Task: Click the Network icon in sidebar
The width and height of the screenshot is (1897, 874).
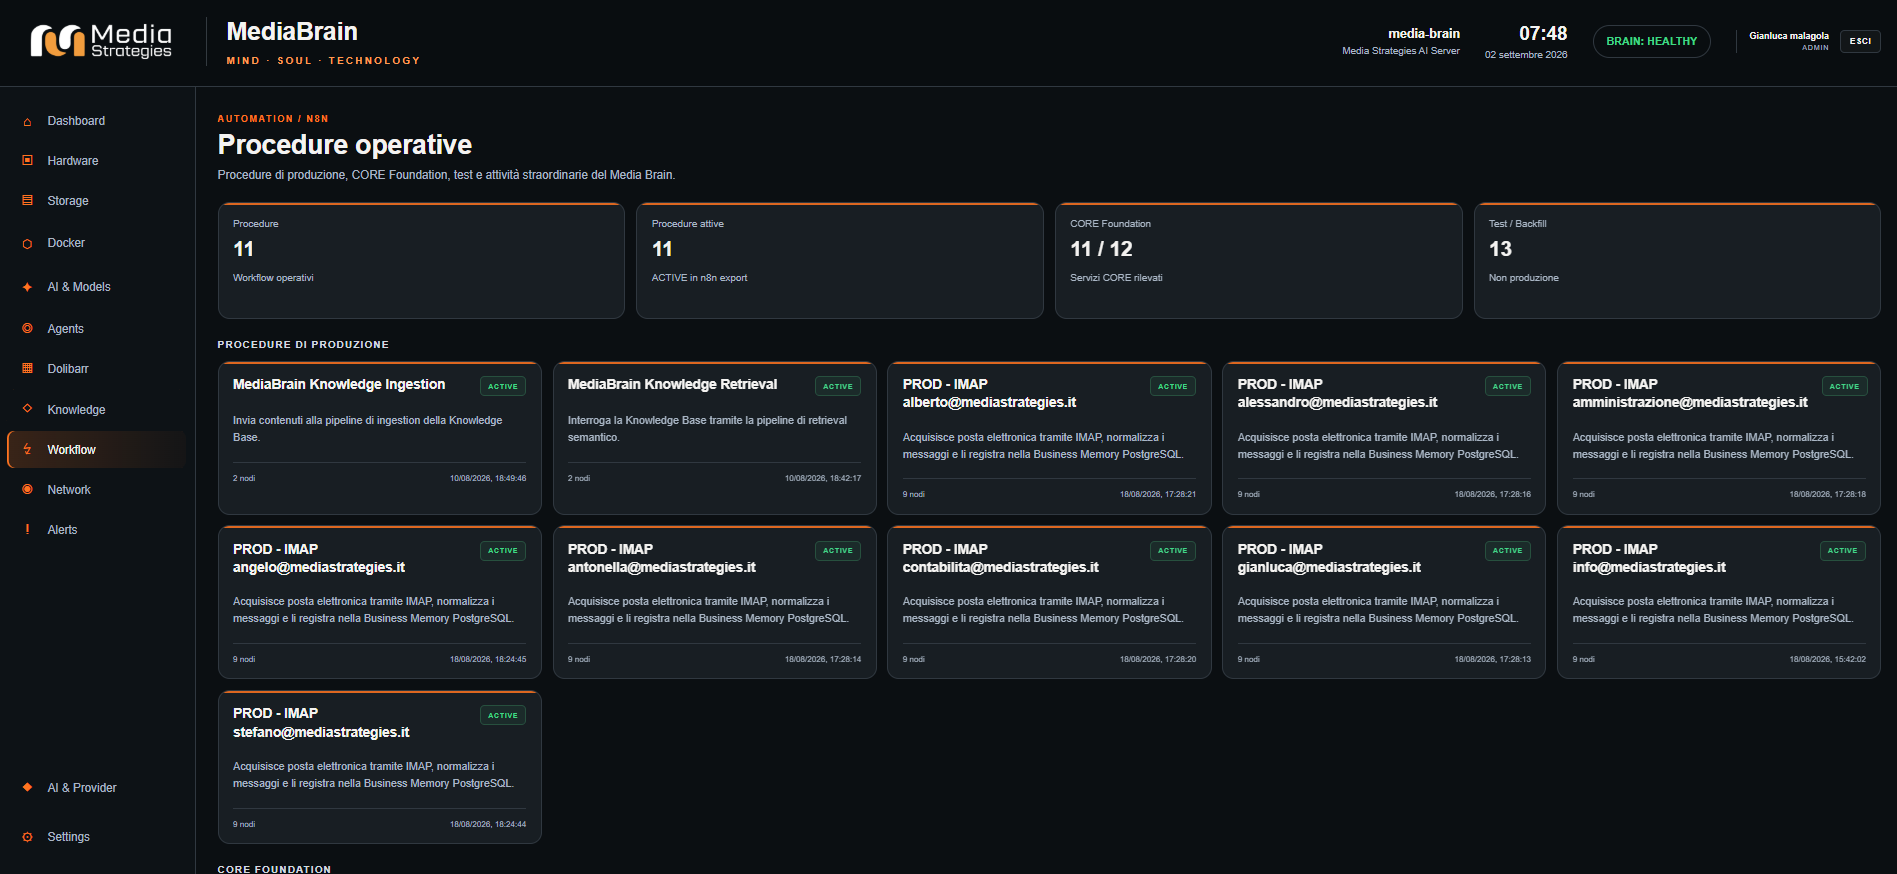Action: coord(27,489)
